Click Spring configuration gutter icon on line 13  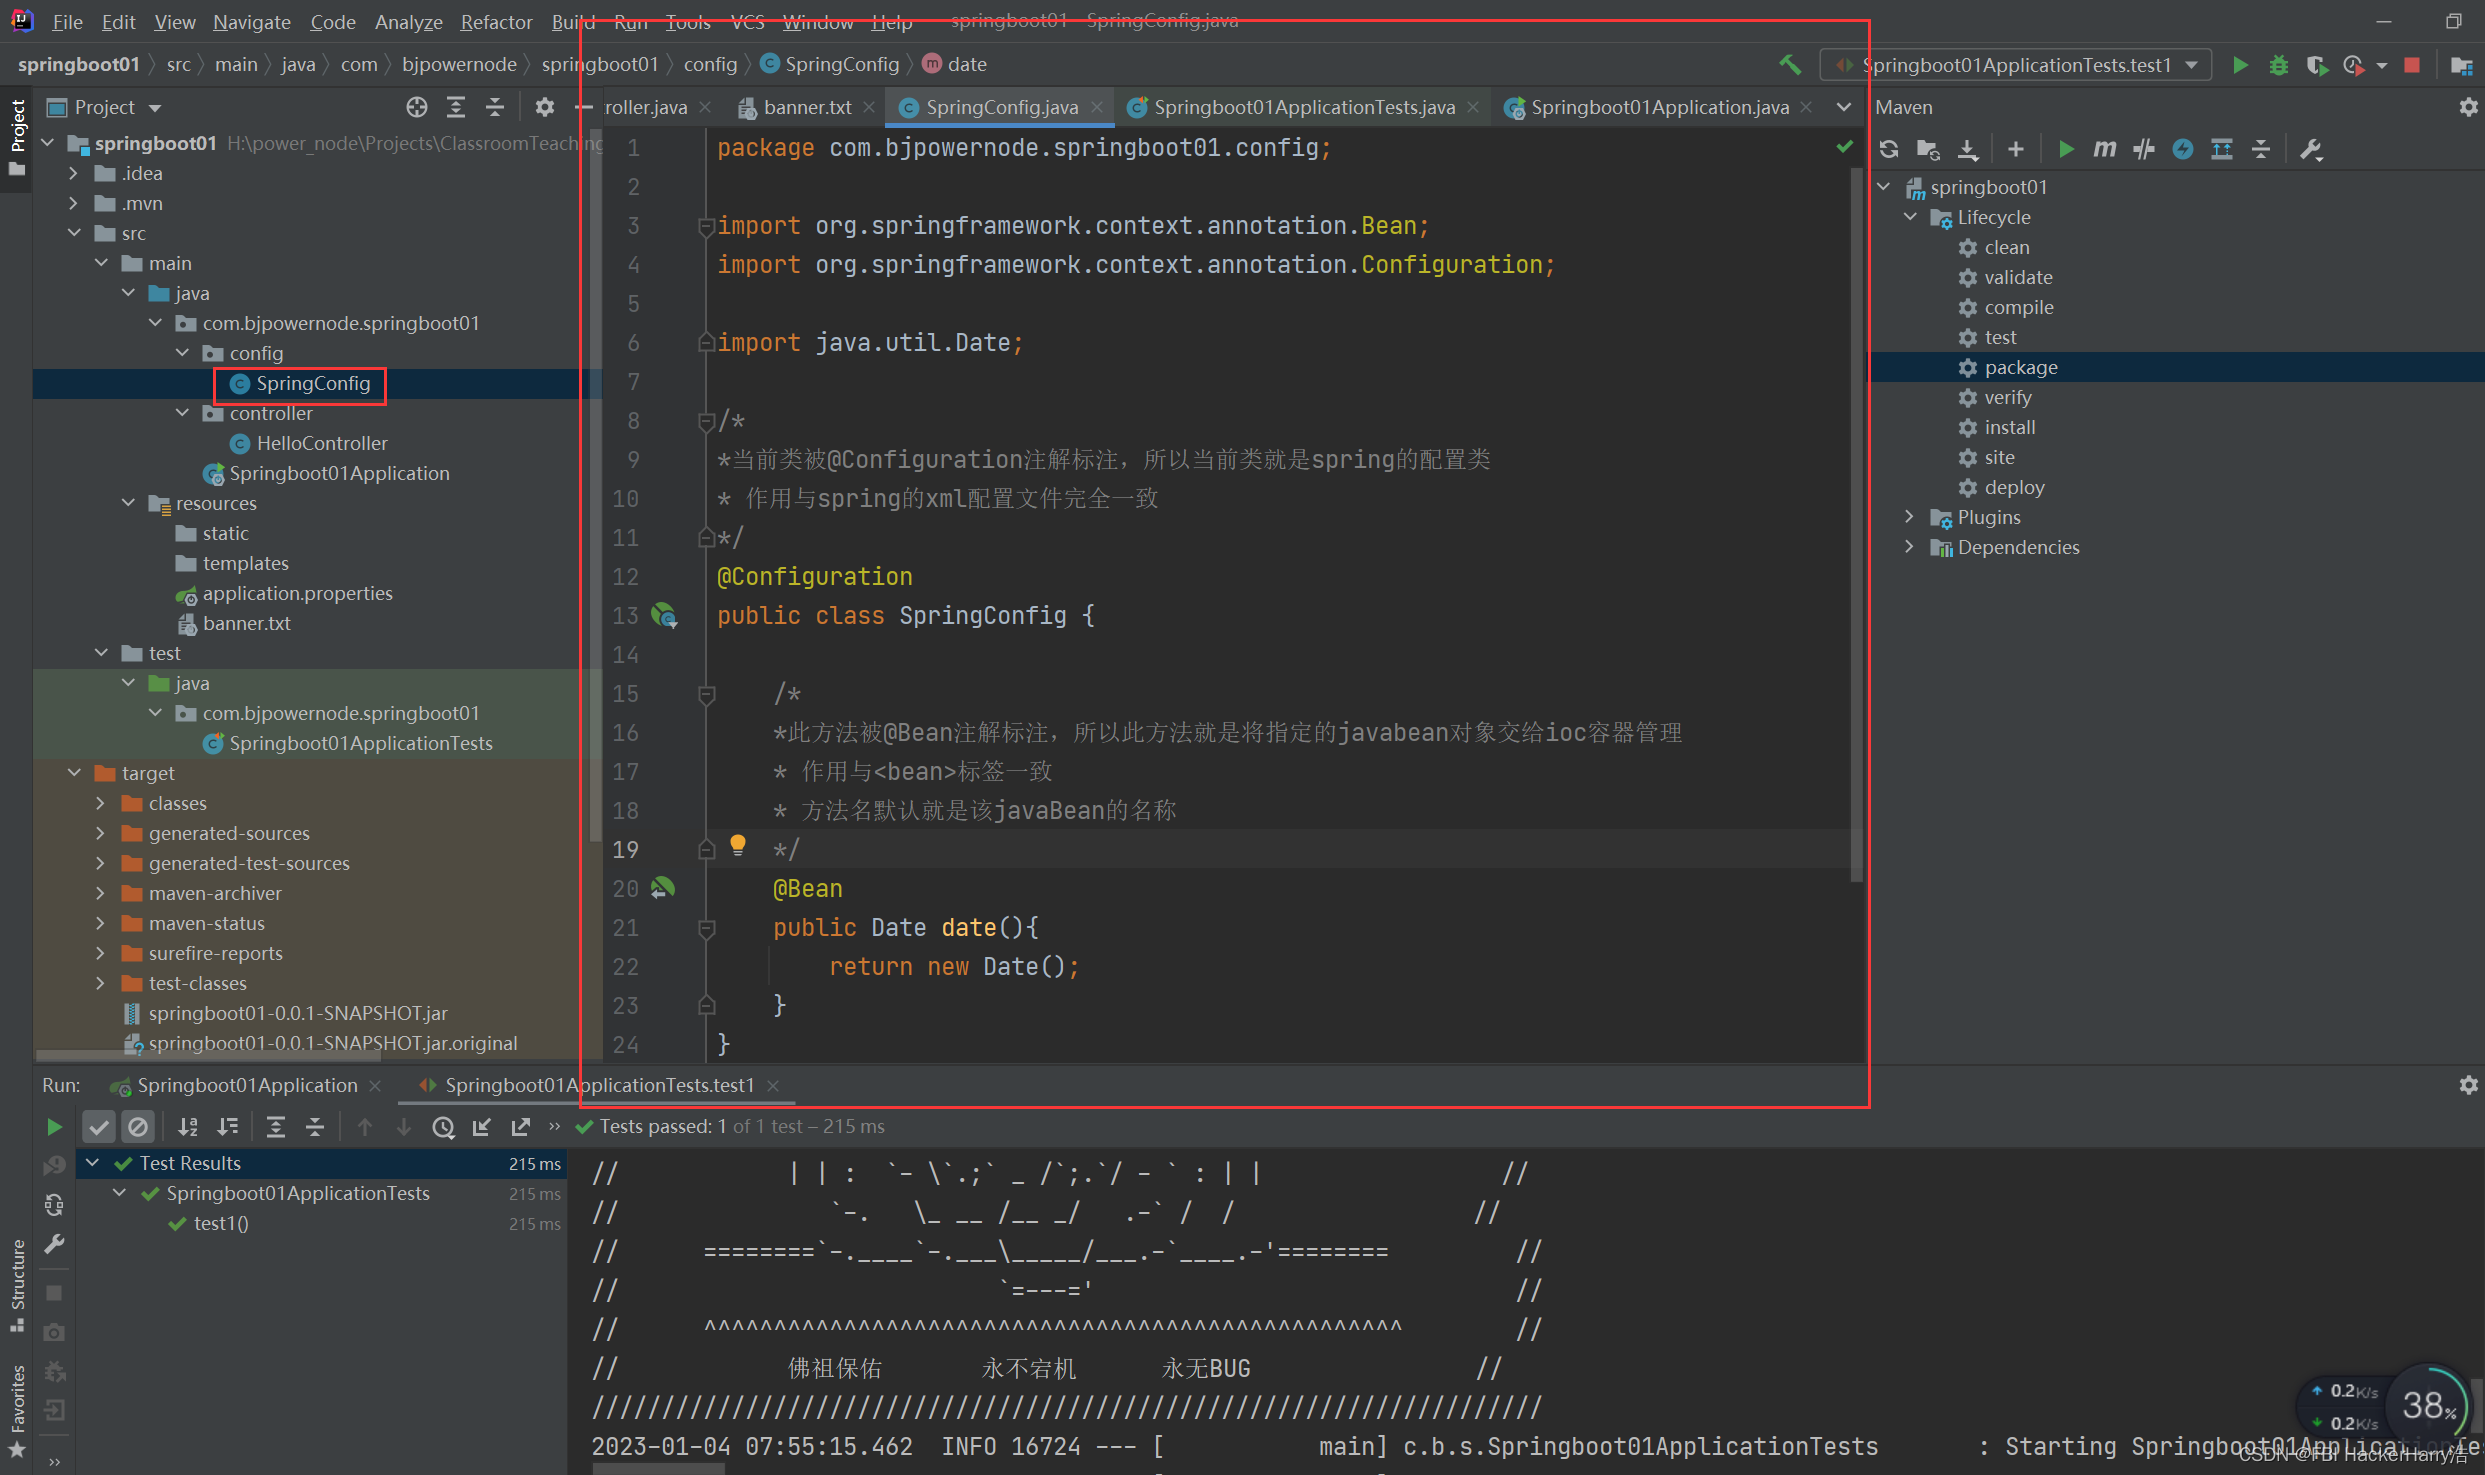(664, 615)
